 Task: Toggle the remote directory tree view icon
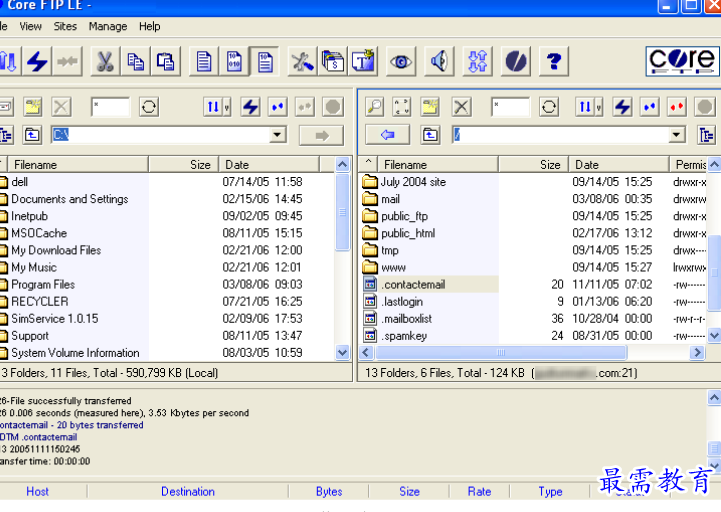pos(706,135)
